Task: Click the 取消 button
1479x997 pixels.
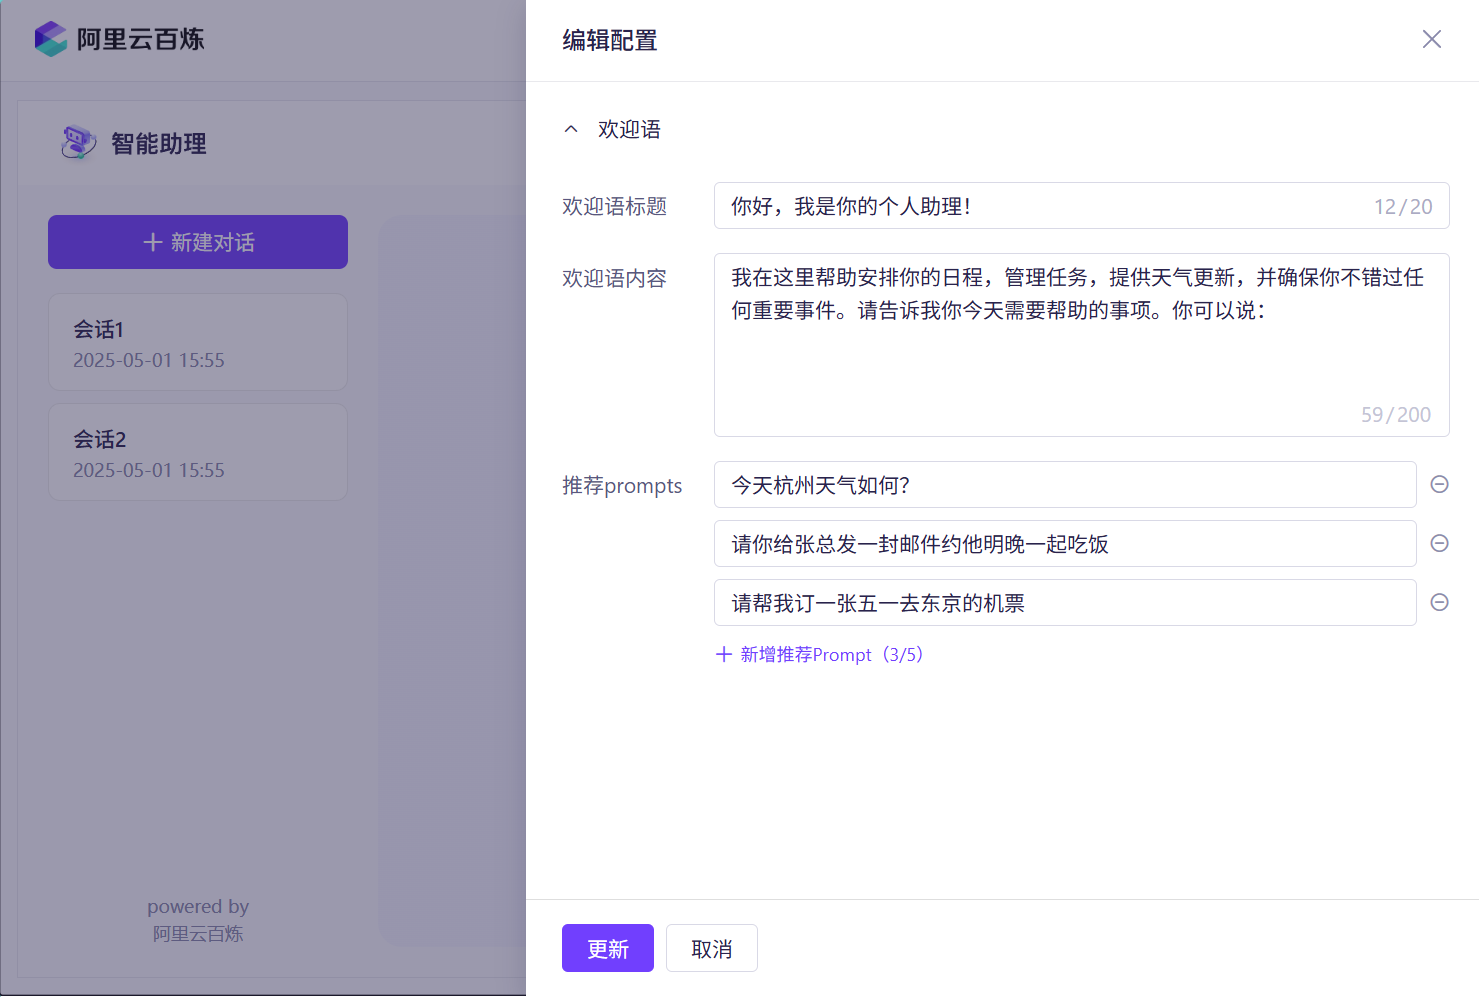Action: 712,948
